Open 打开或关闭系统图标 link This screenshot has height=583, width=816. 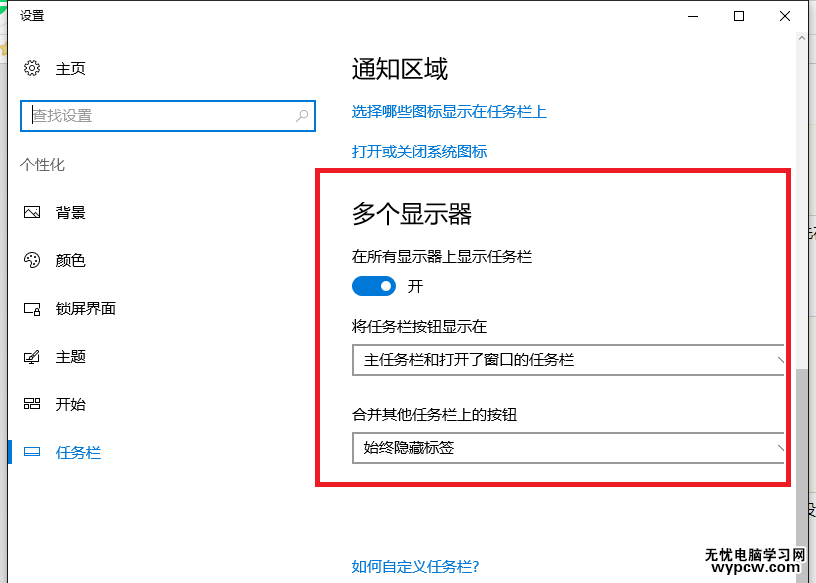click(x=419, y=151)
